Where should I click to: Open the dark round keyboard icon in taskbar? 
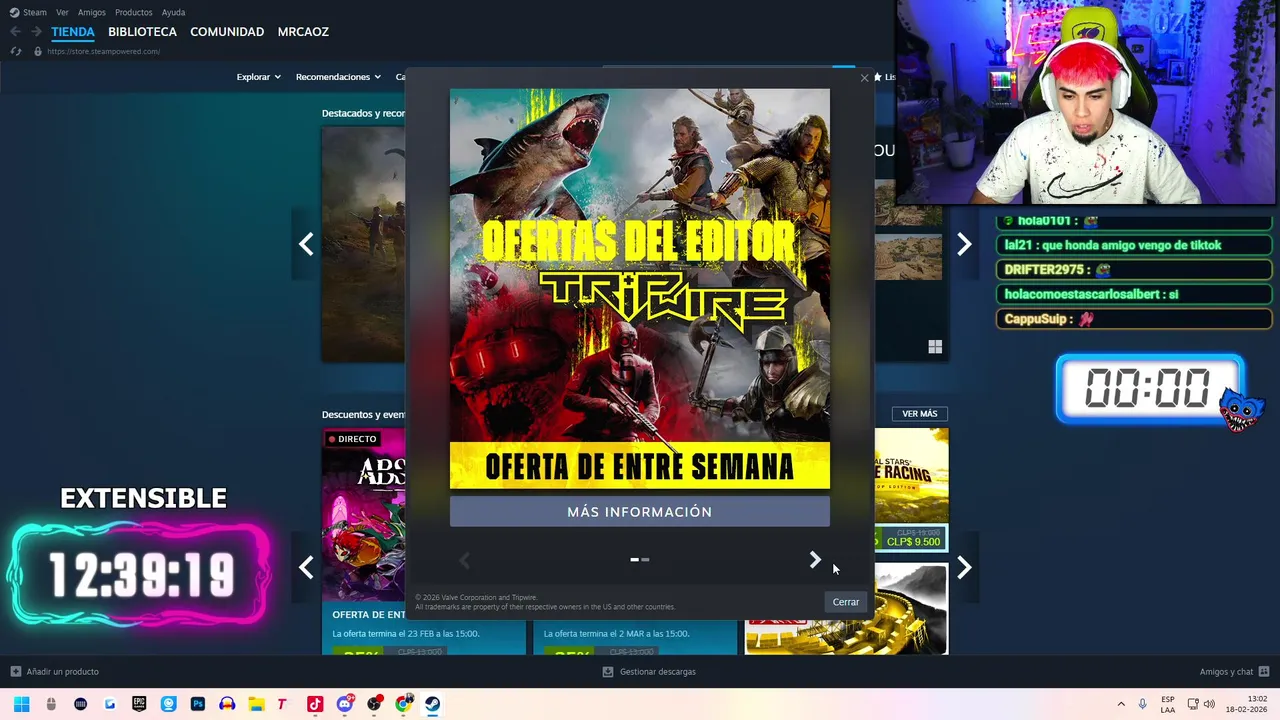(x=81, y=704)
